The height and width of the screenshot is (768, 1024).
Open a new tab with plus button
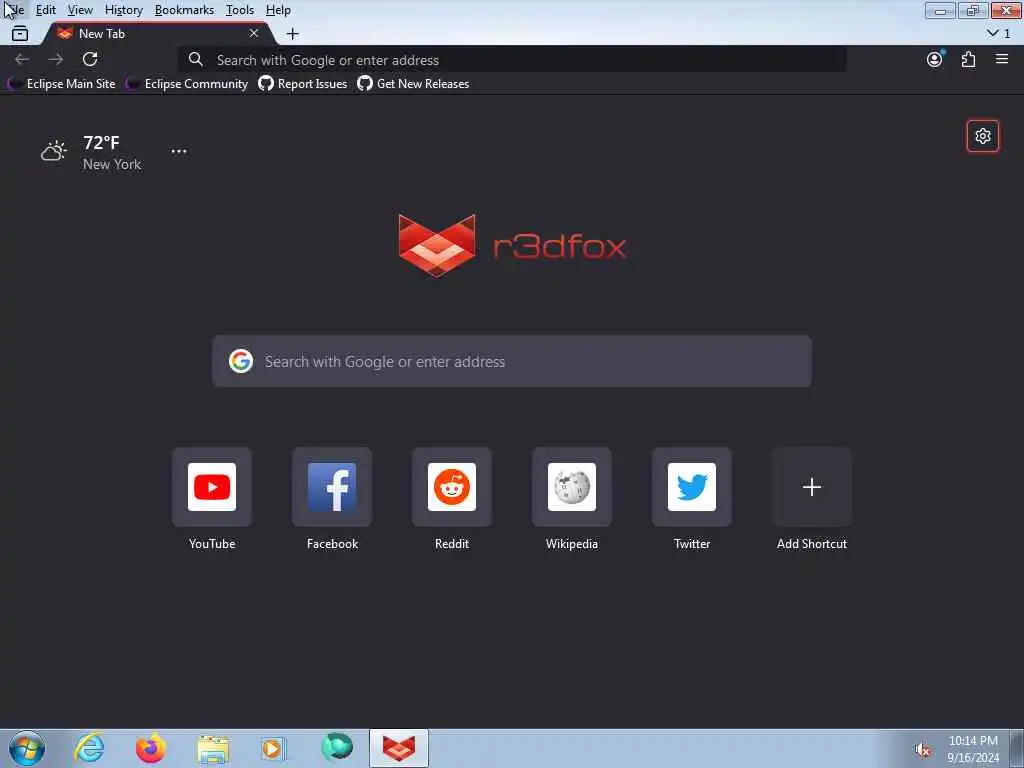[x=293, y=33]
